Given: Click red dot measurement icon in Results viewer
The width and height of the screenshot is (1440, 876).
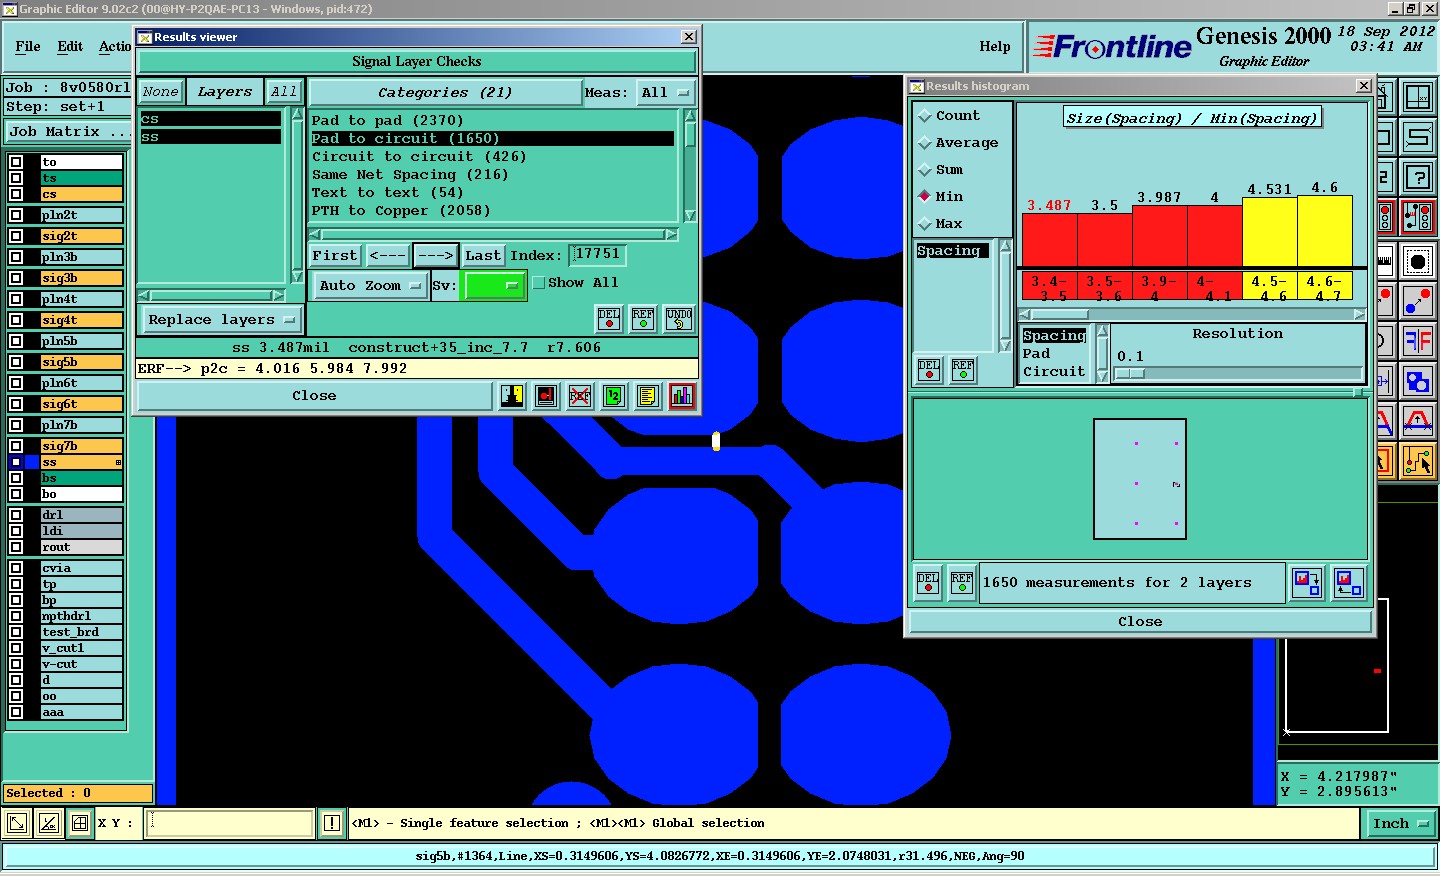Looking at the screenshot, I should tap(546, 396).
